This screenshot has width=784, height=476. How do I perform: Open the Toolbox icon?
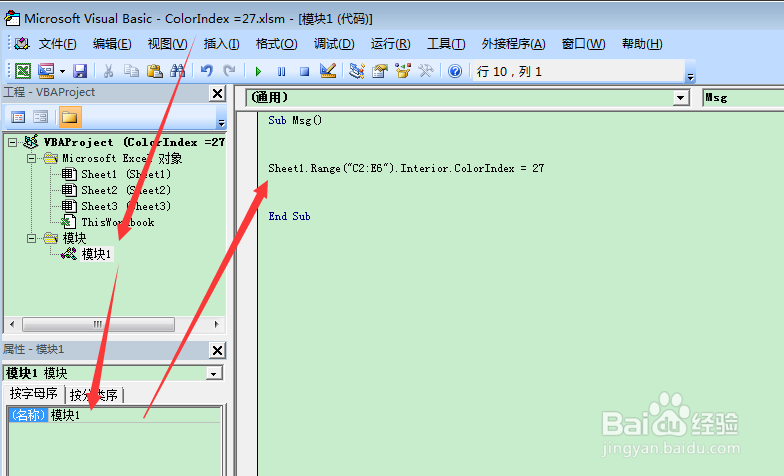point(426,71)
